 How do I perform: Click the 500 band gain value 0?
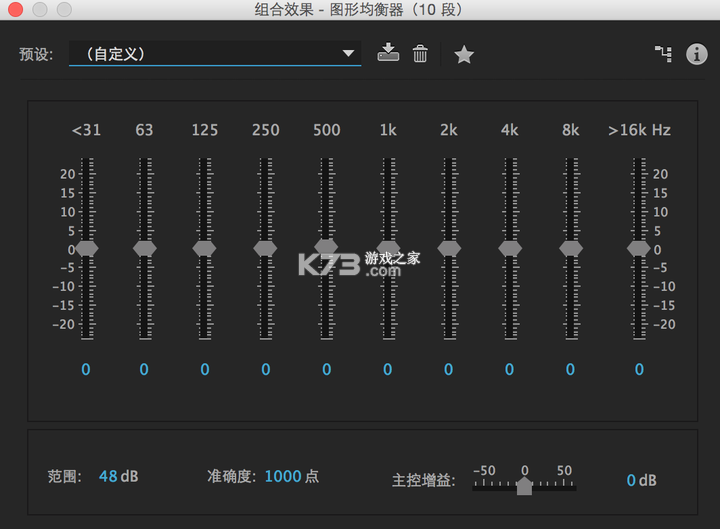tap(326, 370)
